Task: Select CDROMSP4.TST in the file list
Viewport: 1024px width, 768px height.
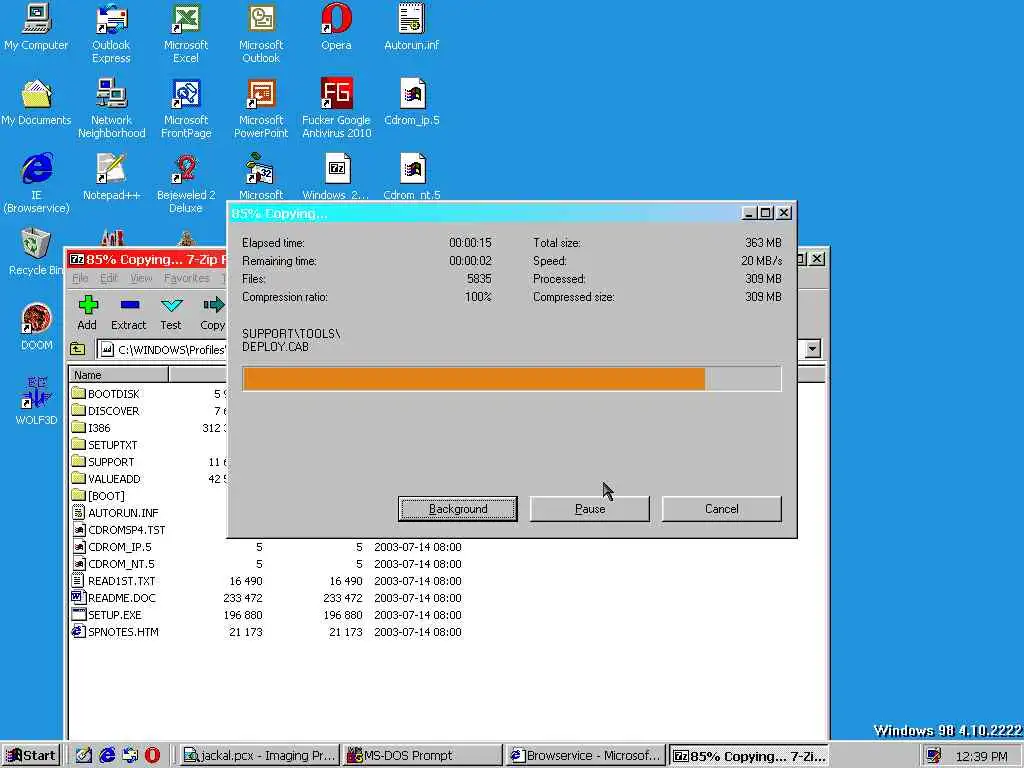Action: click(x=118, y=530)
